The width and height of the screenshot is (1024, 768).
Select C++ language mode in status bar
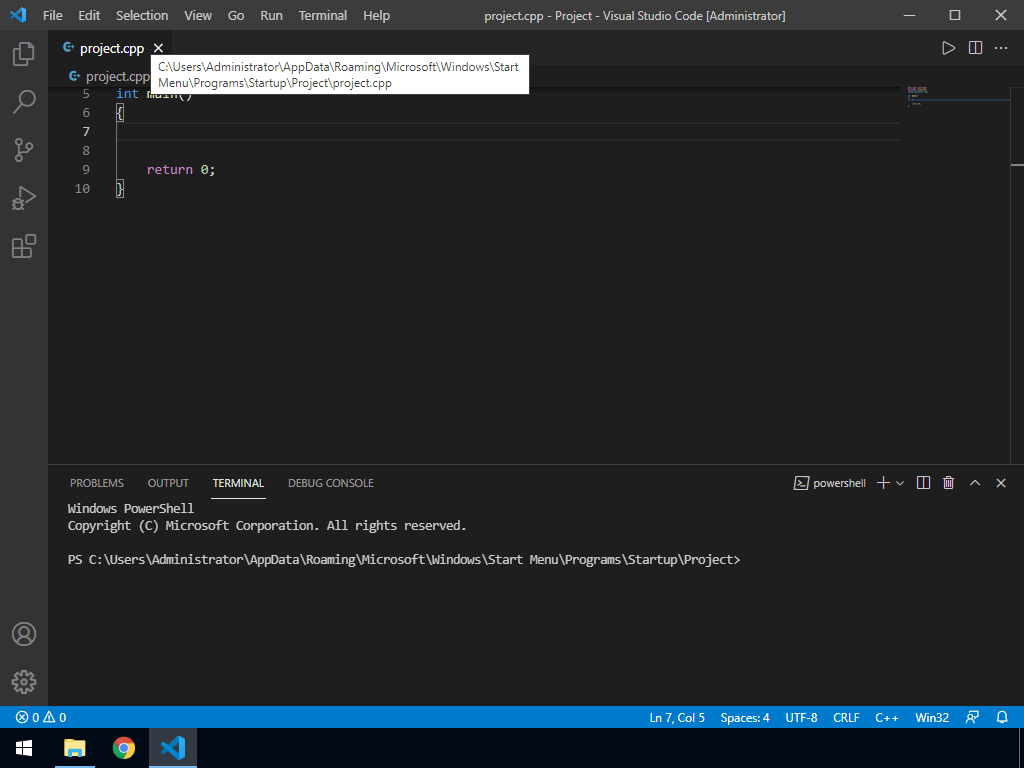(886, 717)
